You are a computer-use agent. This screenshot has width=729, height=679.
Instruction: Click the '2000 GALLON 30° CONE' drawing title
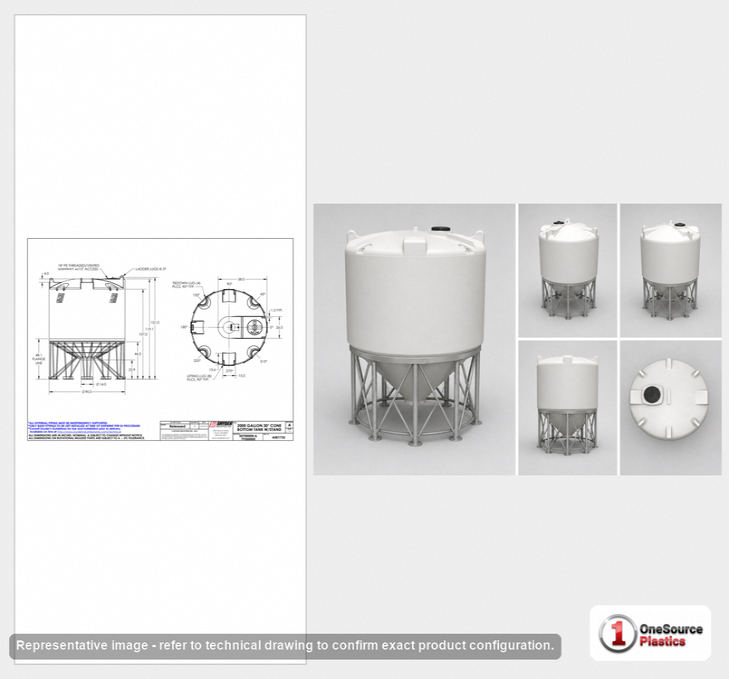[259, 427]
